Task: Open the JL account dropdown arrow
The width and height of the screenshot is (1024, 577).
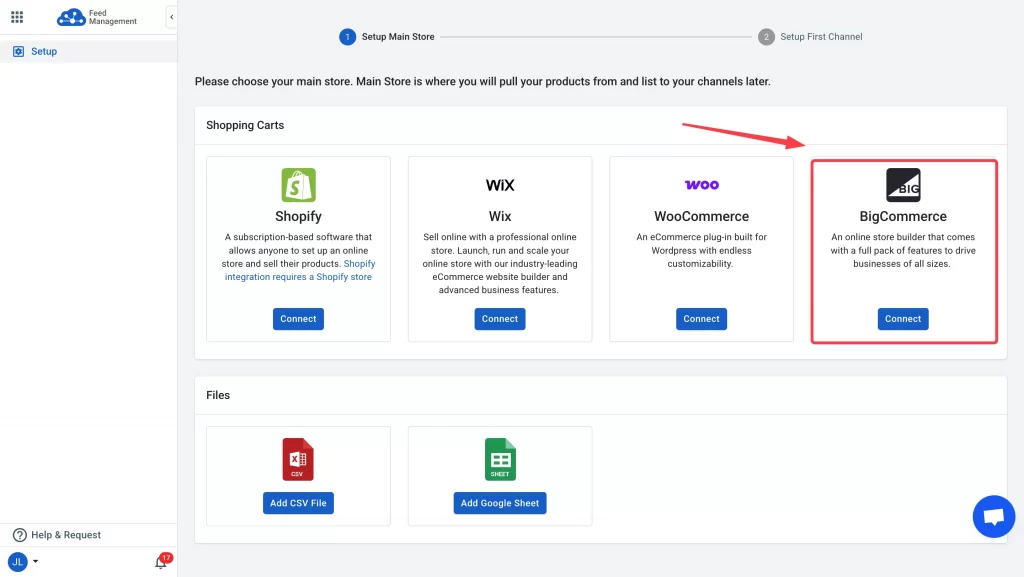Action: tap(34, 562)
